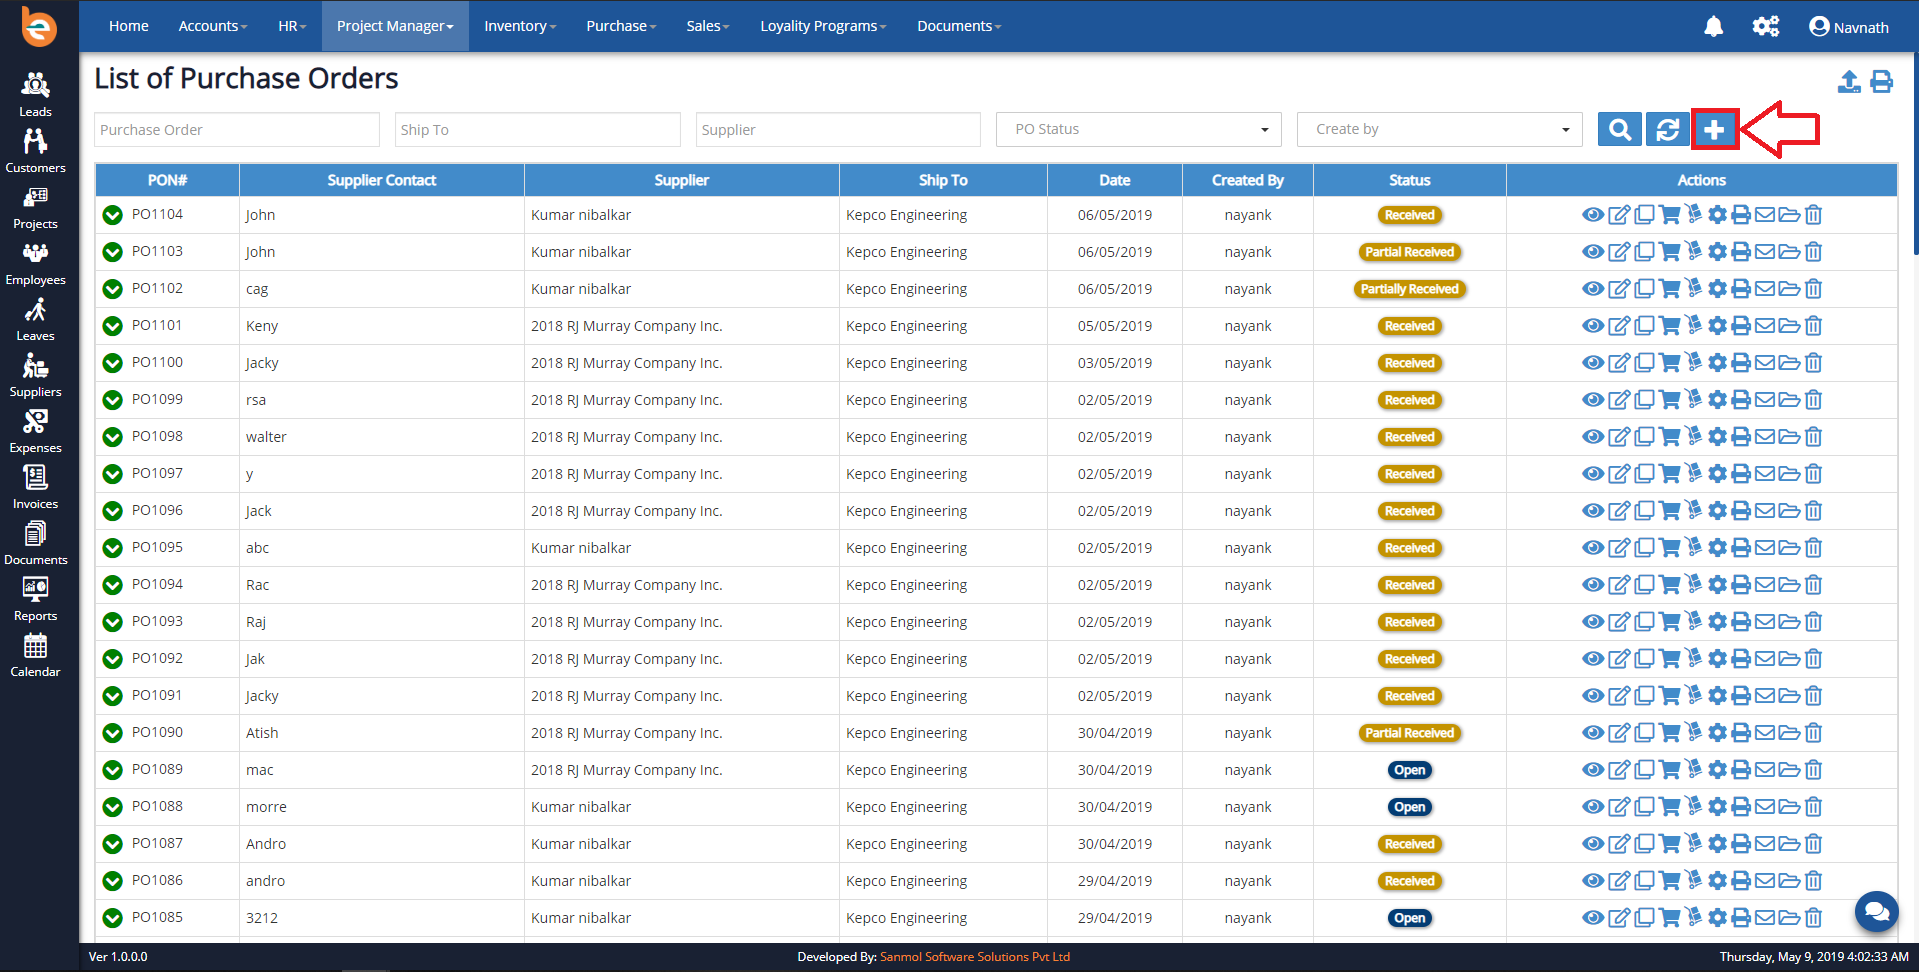Open the notifications bell
The height and width of the screenshot is (972, 1919).
1713,27
